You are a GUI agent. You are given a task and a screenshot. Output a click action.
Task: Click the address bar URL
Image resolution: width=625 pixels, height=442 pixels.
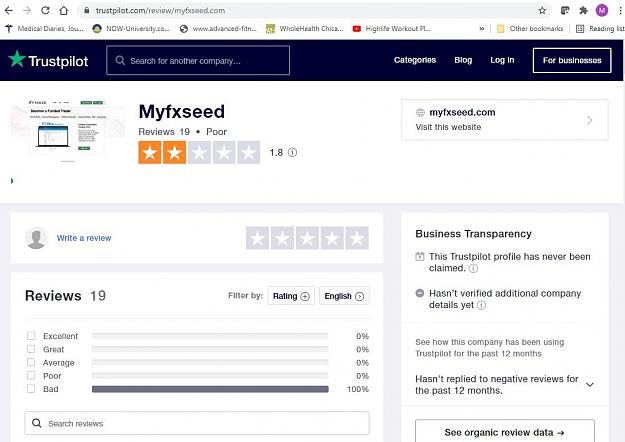click(x=160, y=11)
